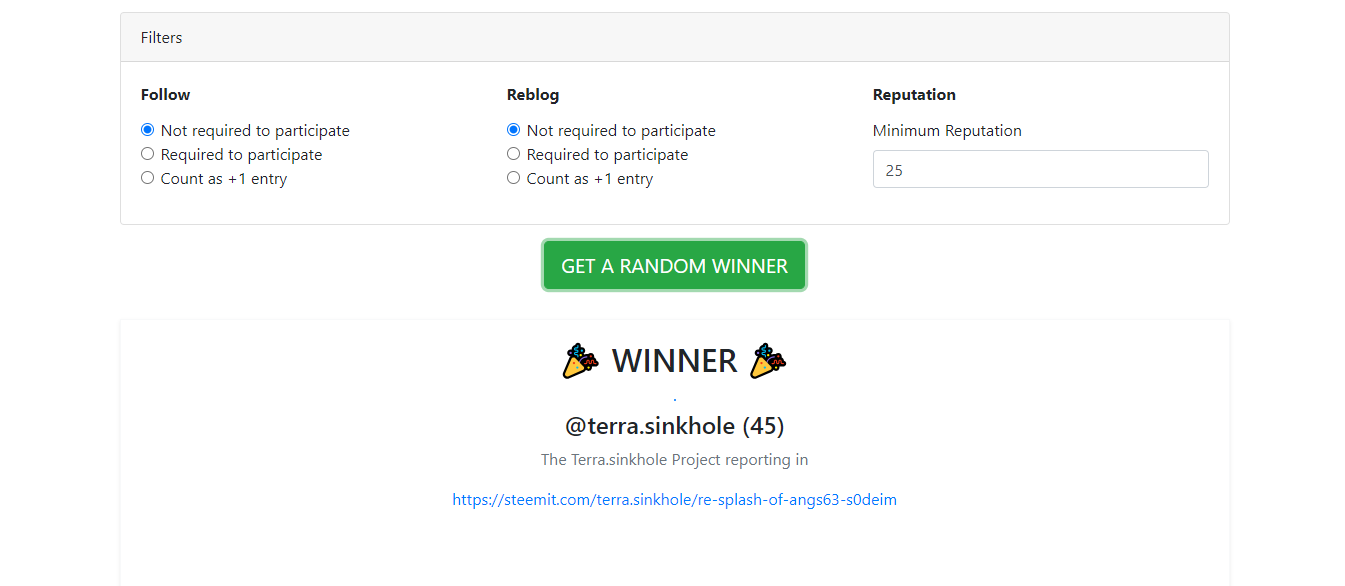
Task: Click the left party popper emoji
Action: (581, 361)
